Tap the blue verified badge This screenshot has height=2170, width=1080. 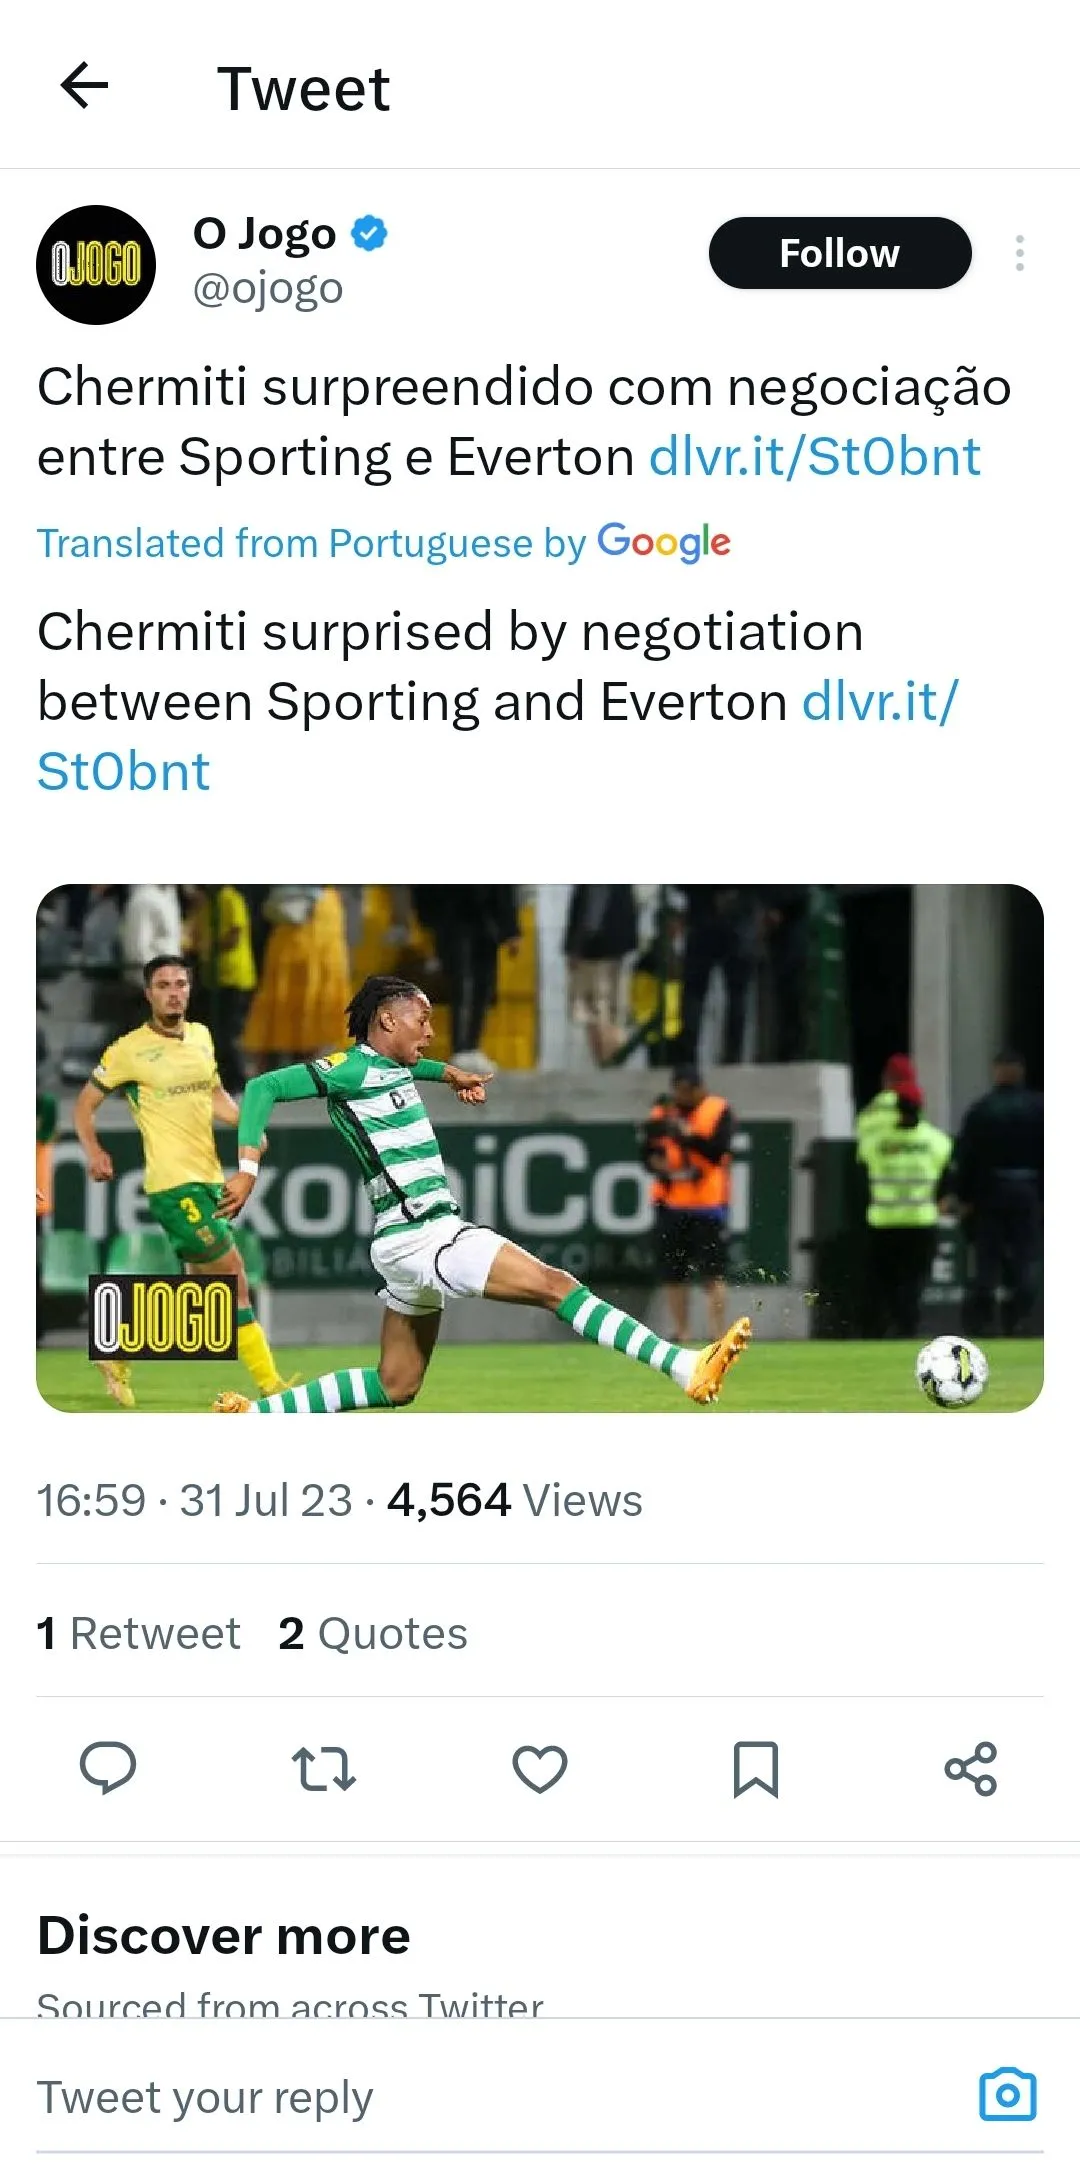coord(369,233)
